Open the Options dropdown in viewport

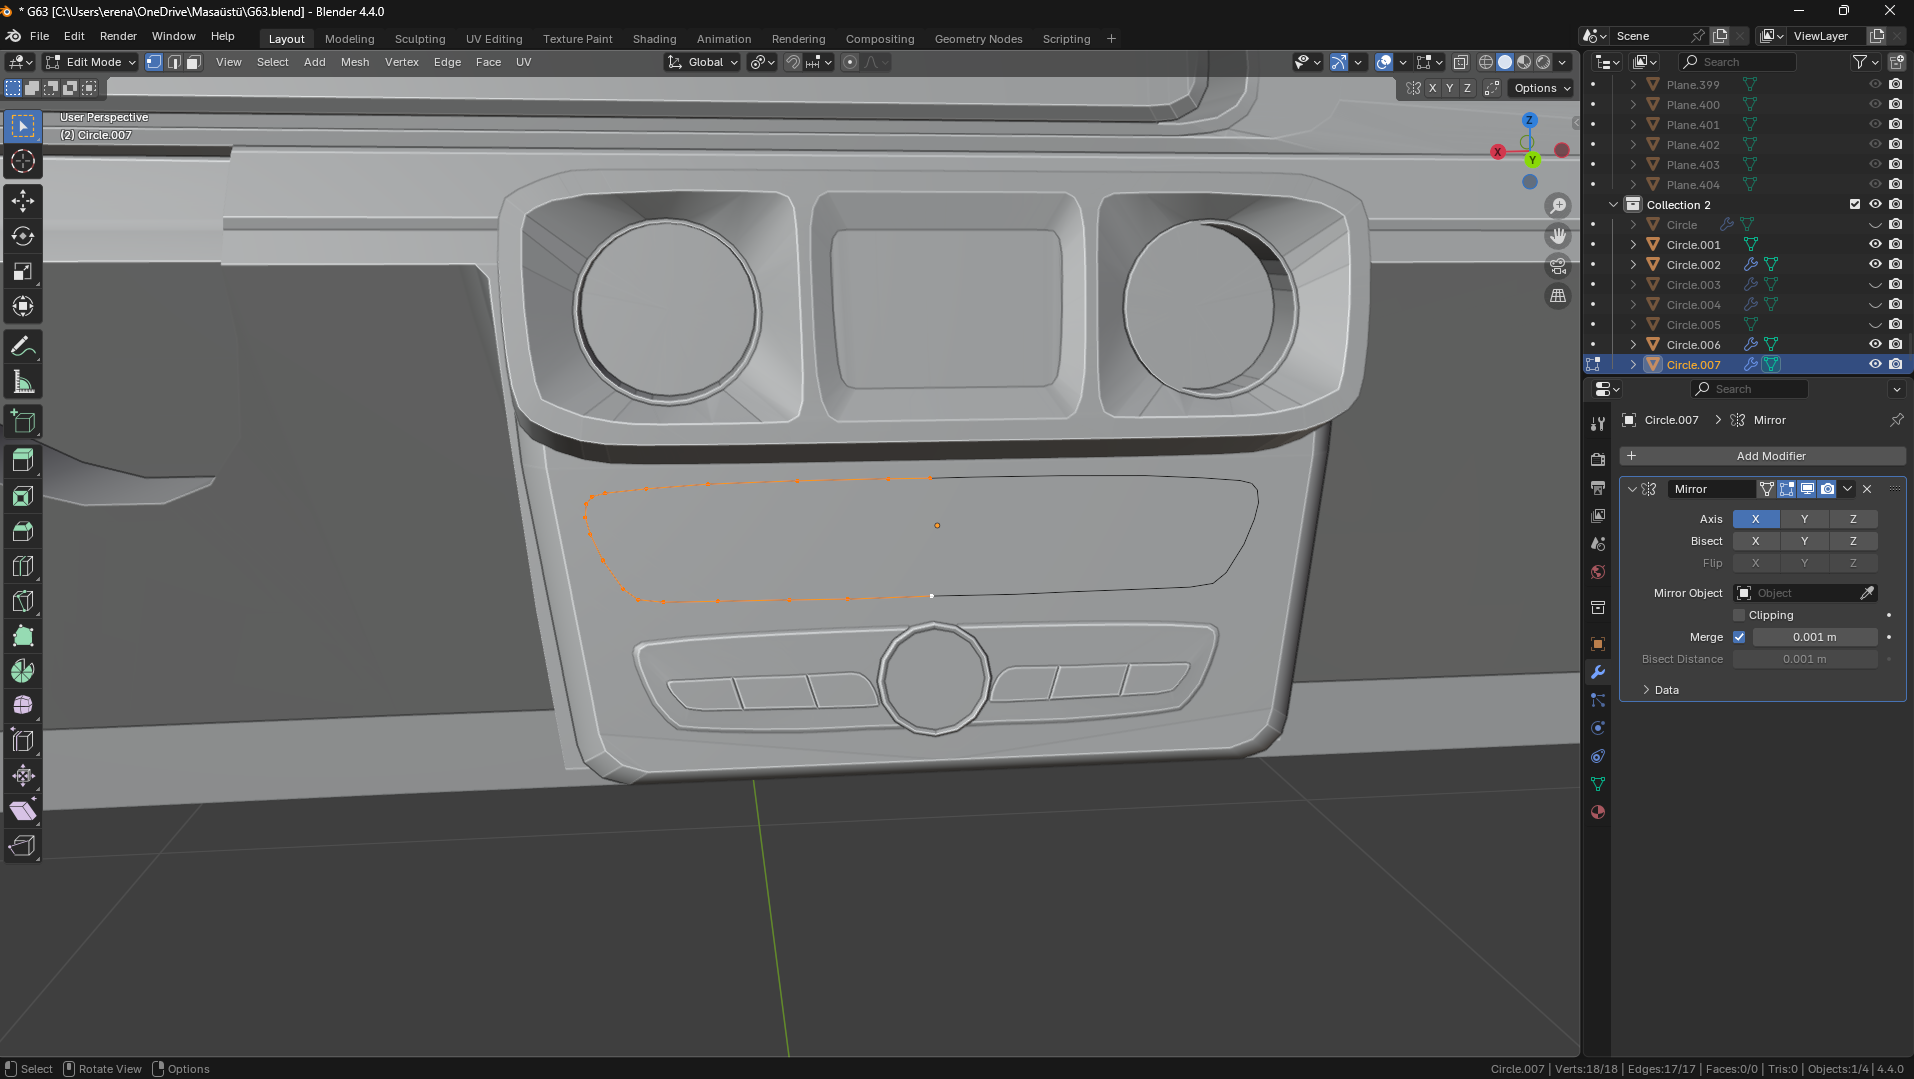[x=1541, y=88]
